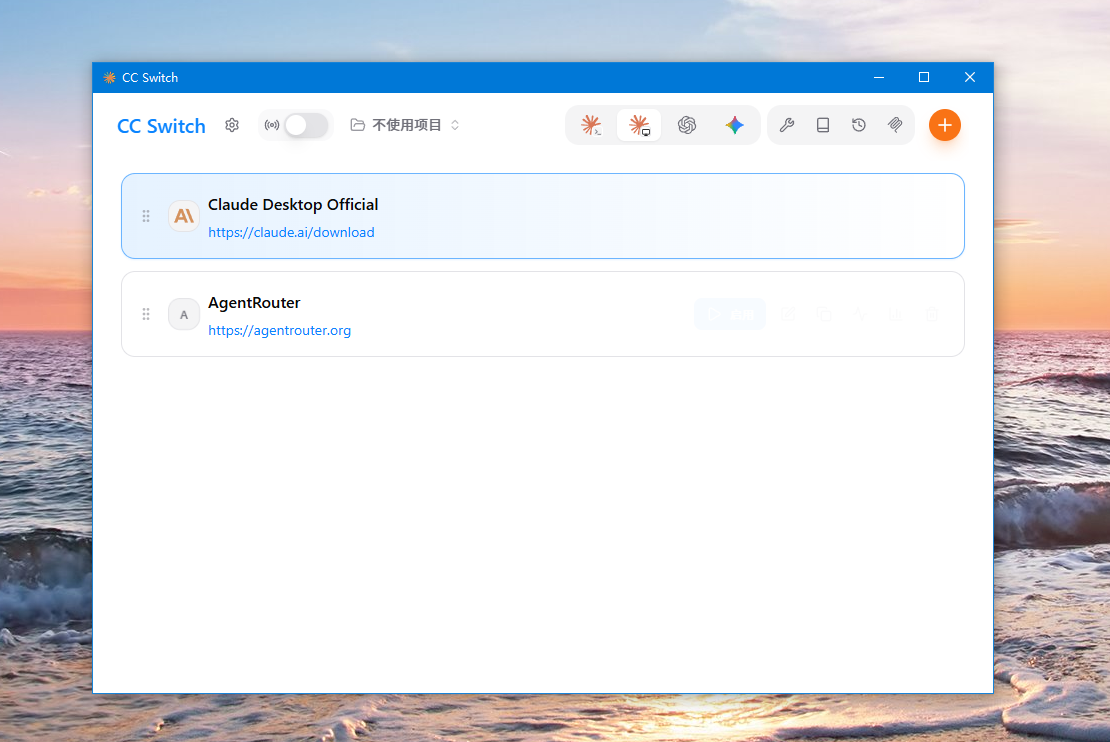Click the letter A avatar of AgentRouter
Screen dimensions: 1110x742
tap(184, 314)
